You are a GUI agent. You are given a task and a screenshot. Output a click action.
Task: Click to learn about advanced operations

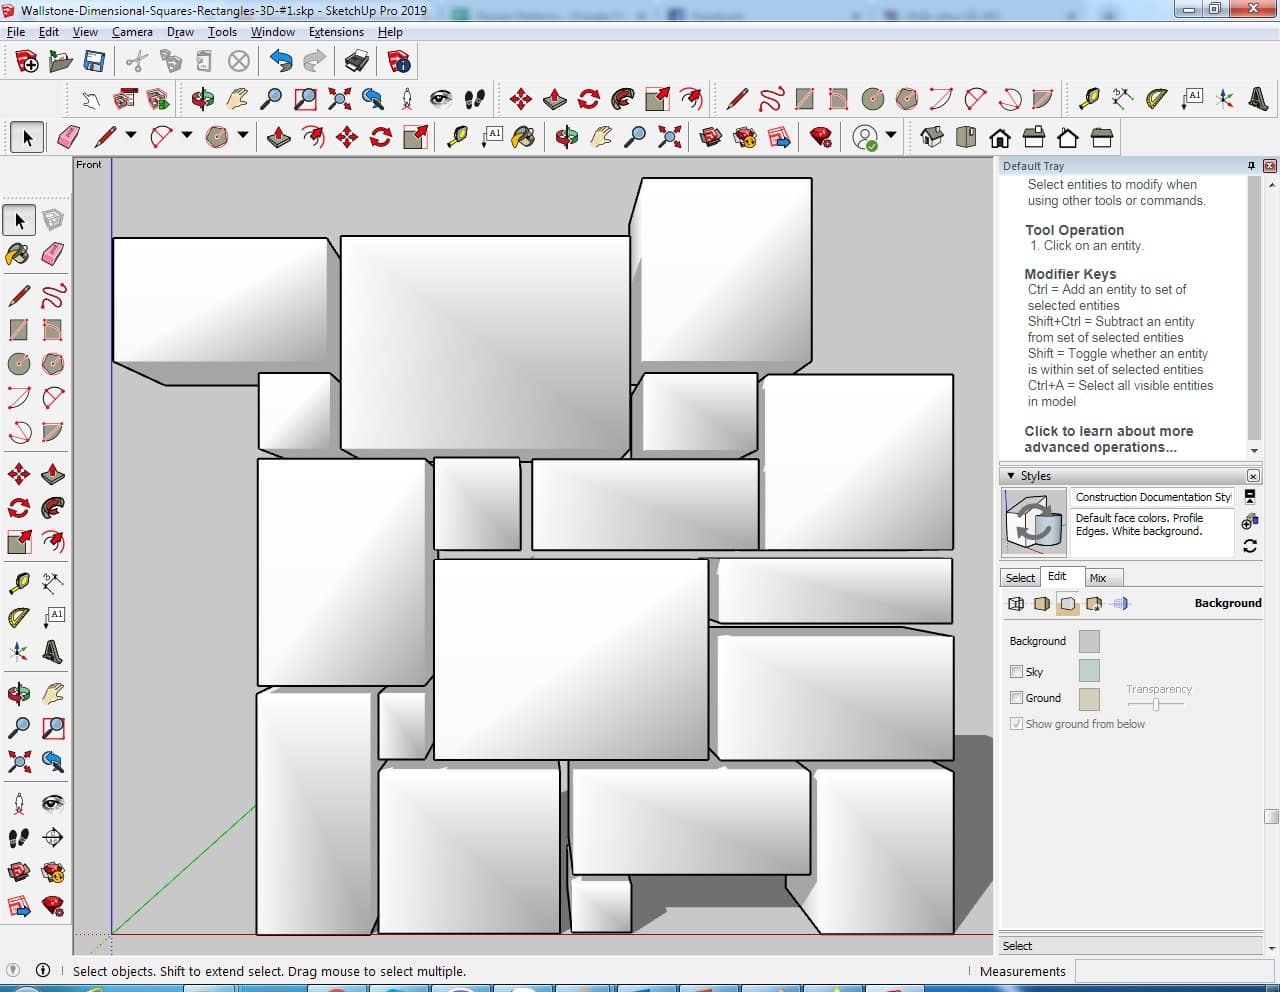[x=1108, y=439]
